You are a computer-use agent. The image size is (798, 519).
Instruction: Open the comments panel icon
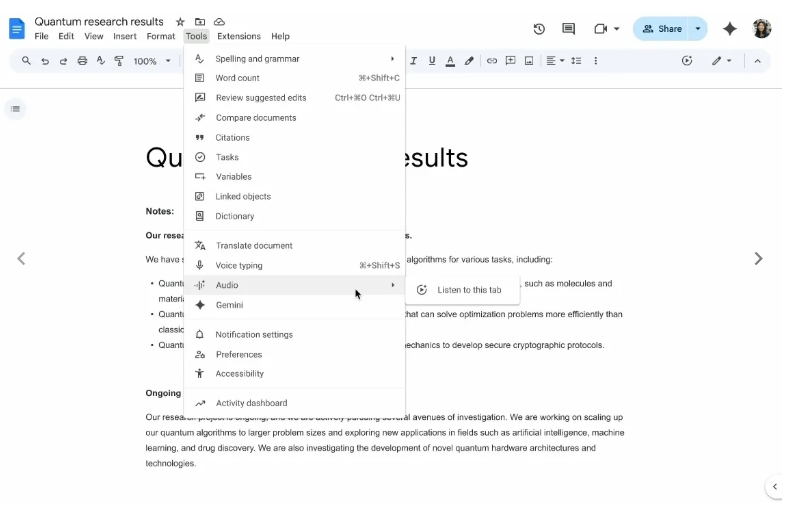click(x=568, y=29)
